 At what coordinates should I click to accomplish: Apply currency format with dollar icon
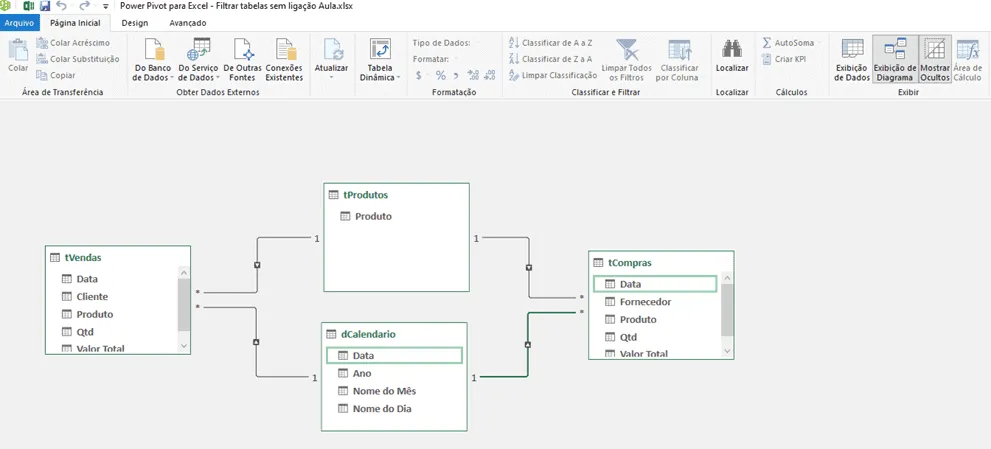420,75
